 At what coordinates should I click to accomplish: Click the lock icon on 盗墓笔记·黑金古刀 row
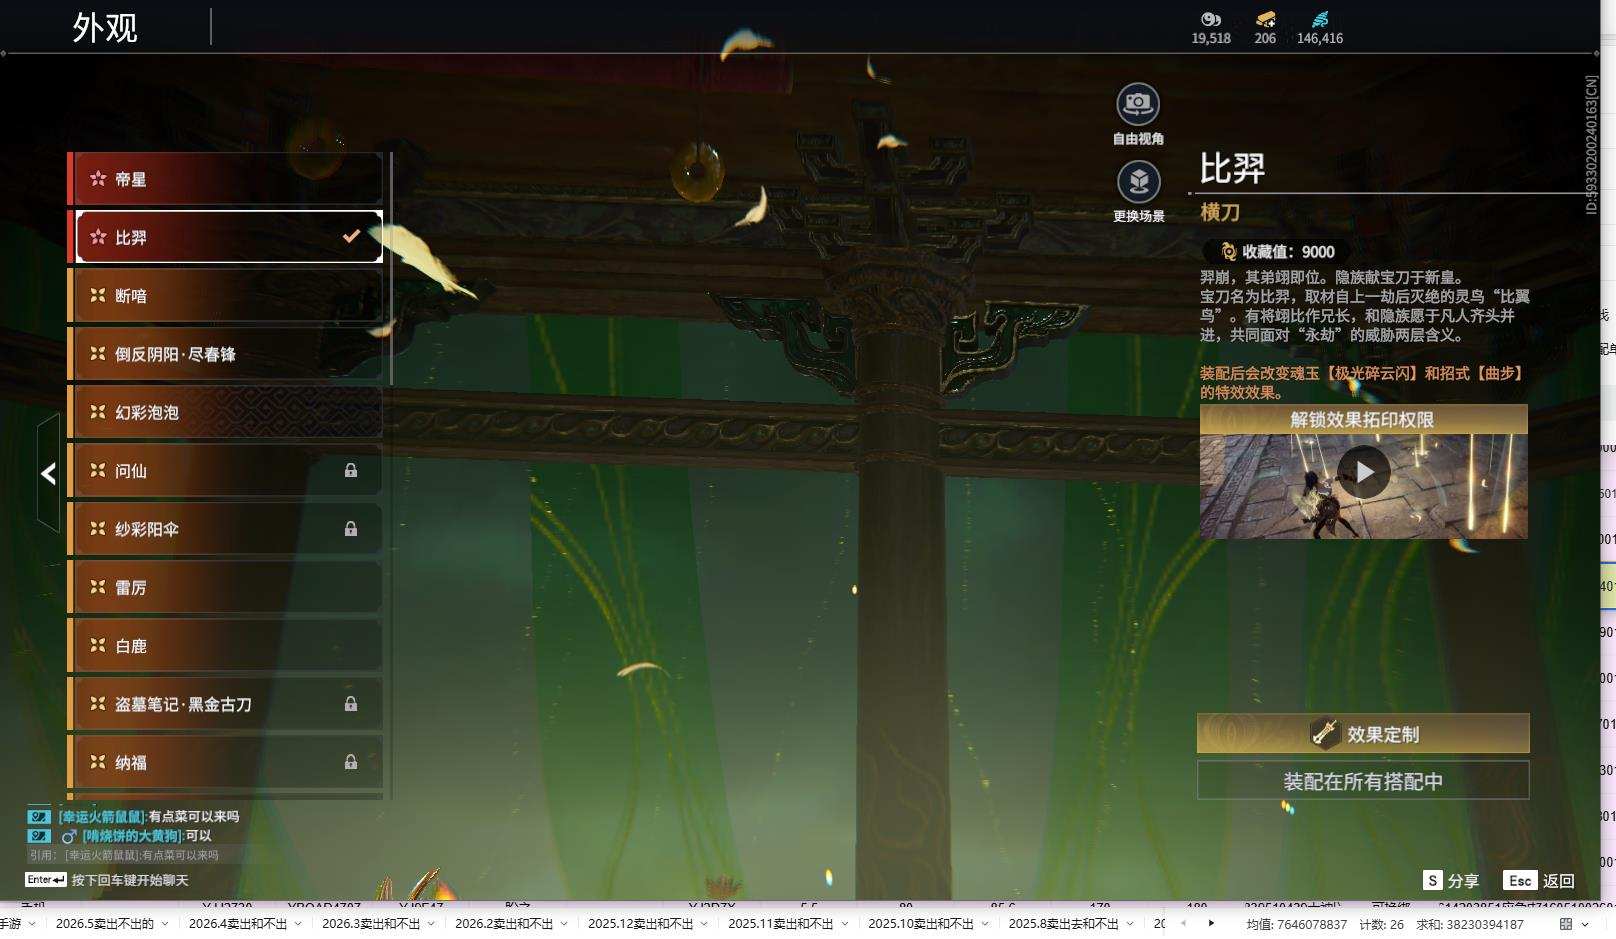[351, 704]
